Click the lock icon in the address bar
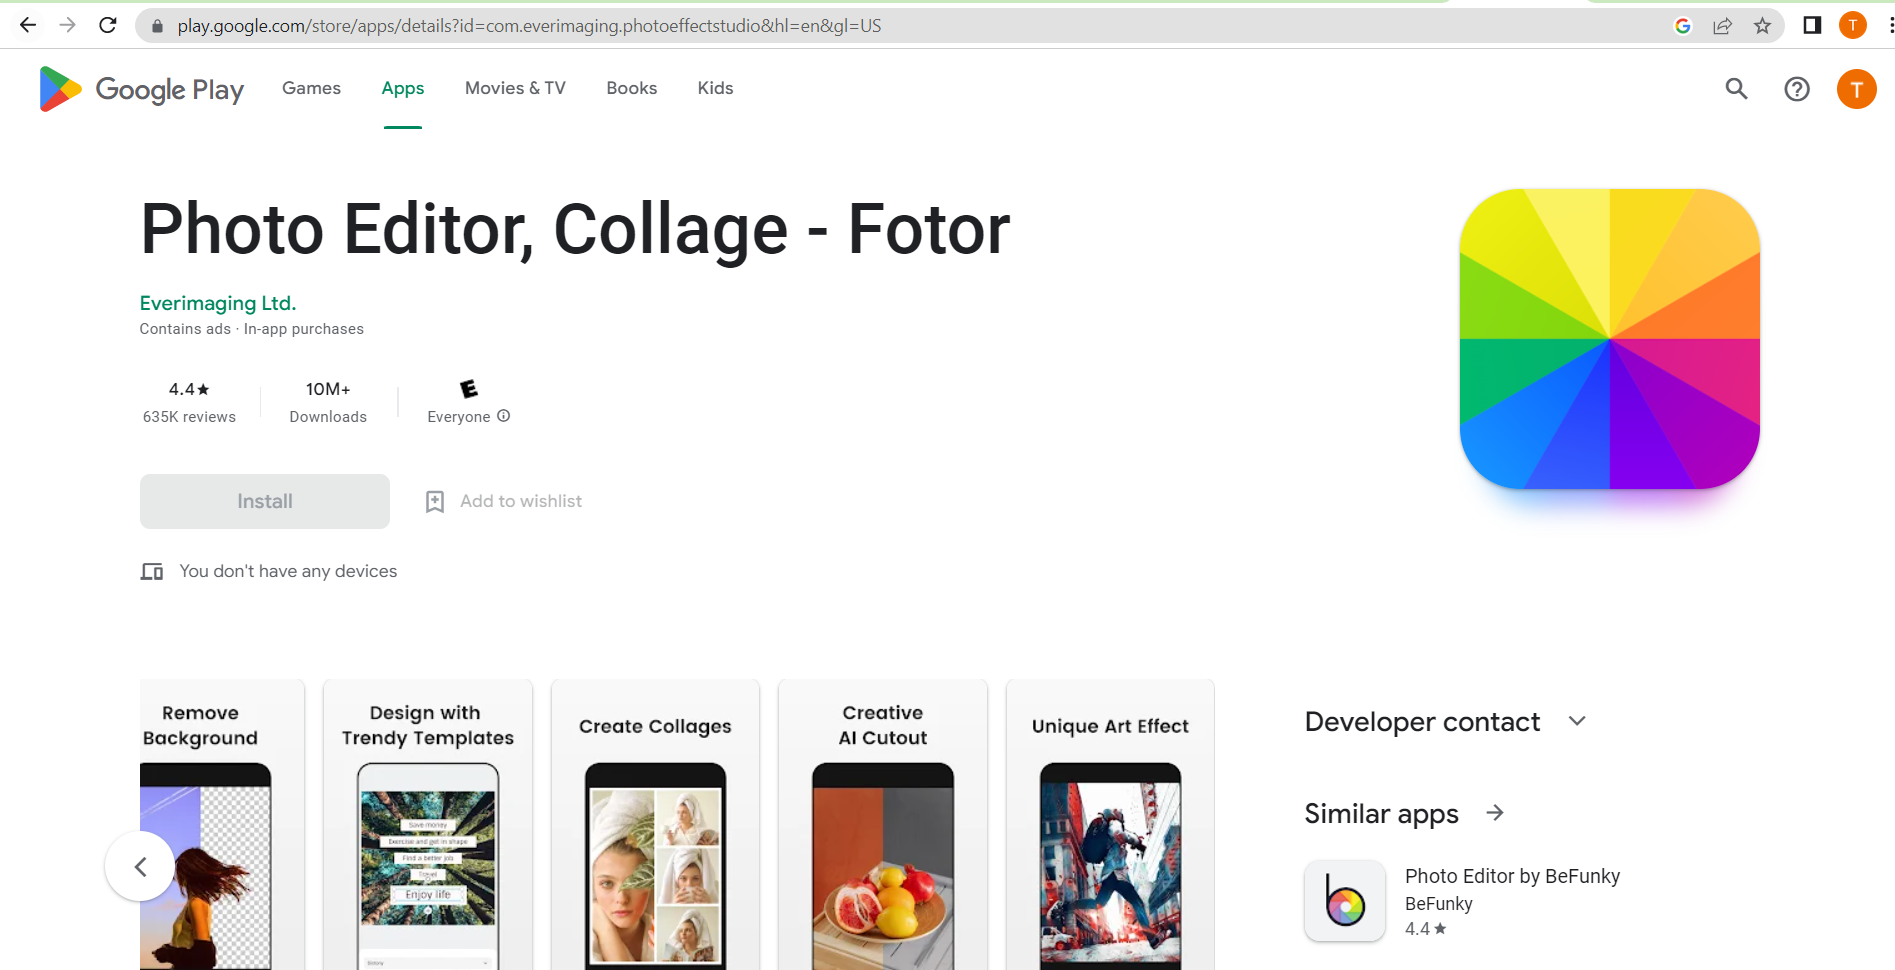 [x=157, y=26]
